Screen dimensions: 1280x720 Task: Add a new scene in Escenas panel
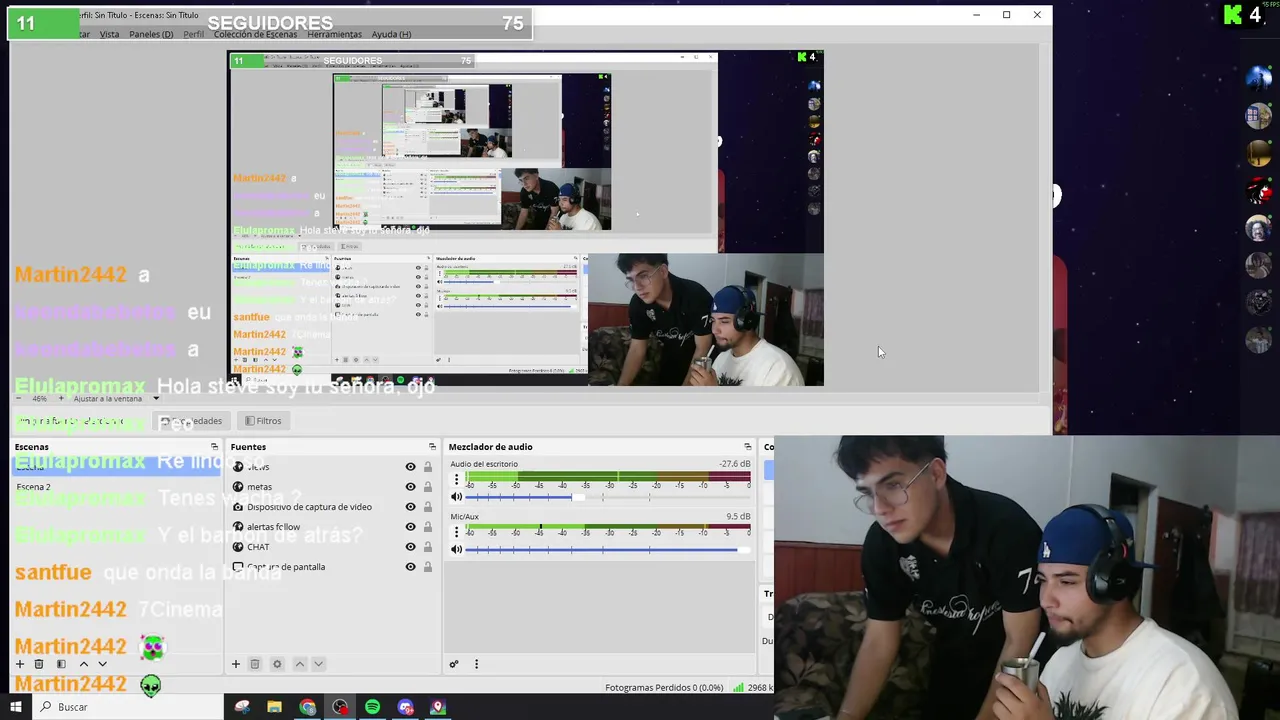click(19, 664)
